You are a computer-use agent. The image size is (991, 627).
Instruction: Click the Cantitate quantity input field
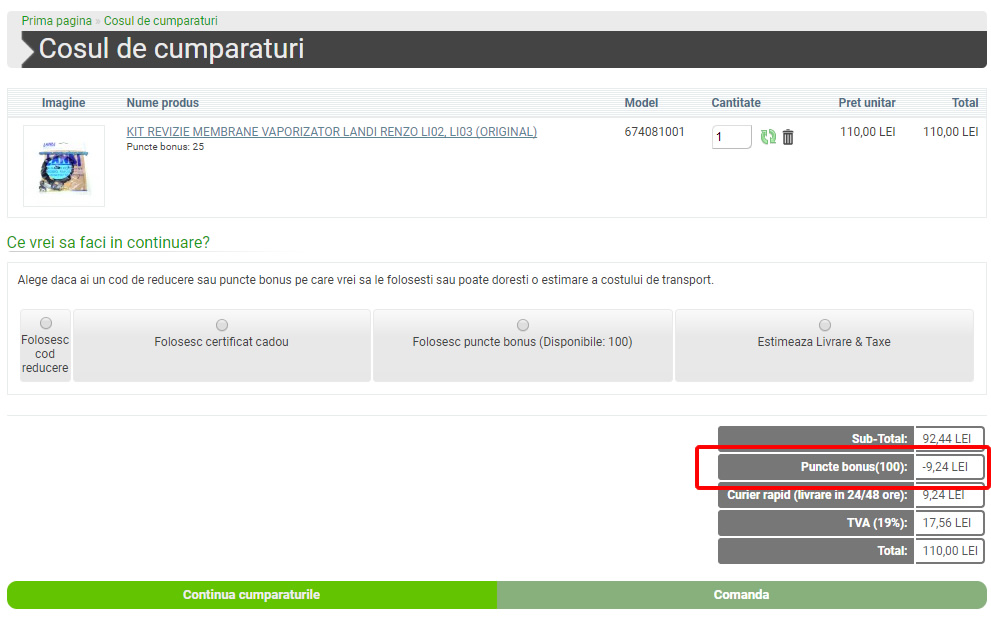click(731, 137)
